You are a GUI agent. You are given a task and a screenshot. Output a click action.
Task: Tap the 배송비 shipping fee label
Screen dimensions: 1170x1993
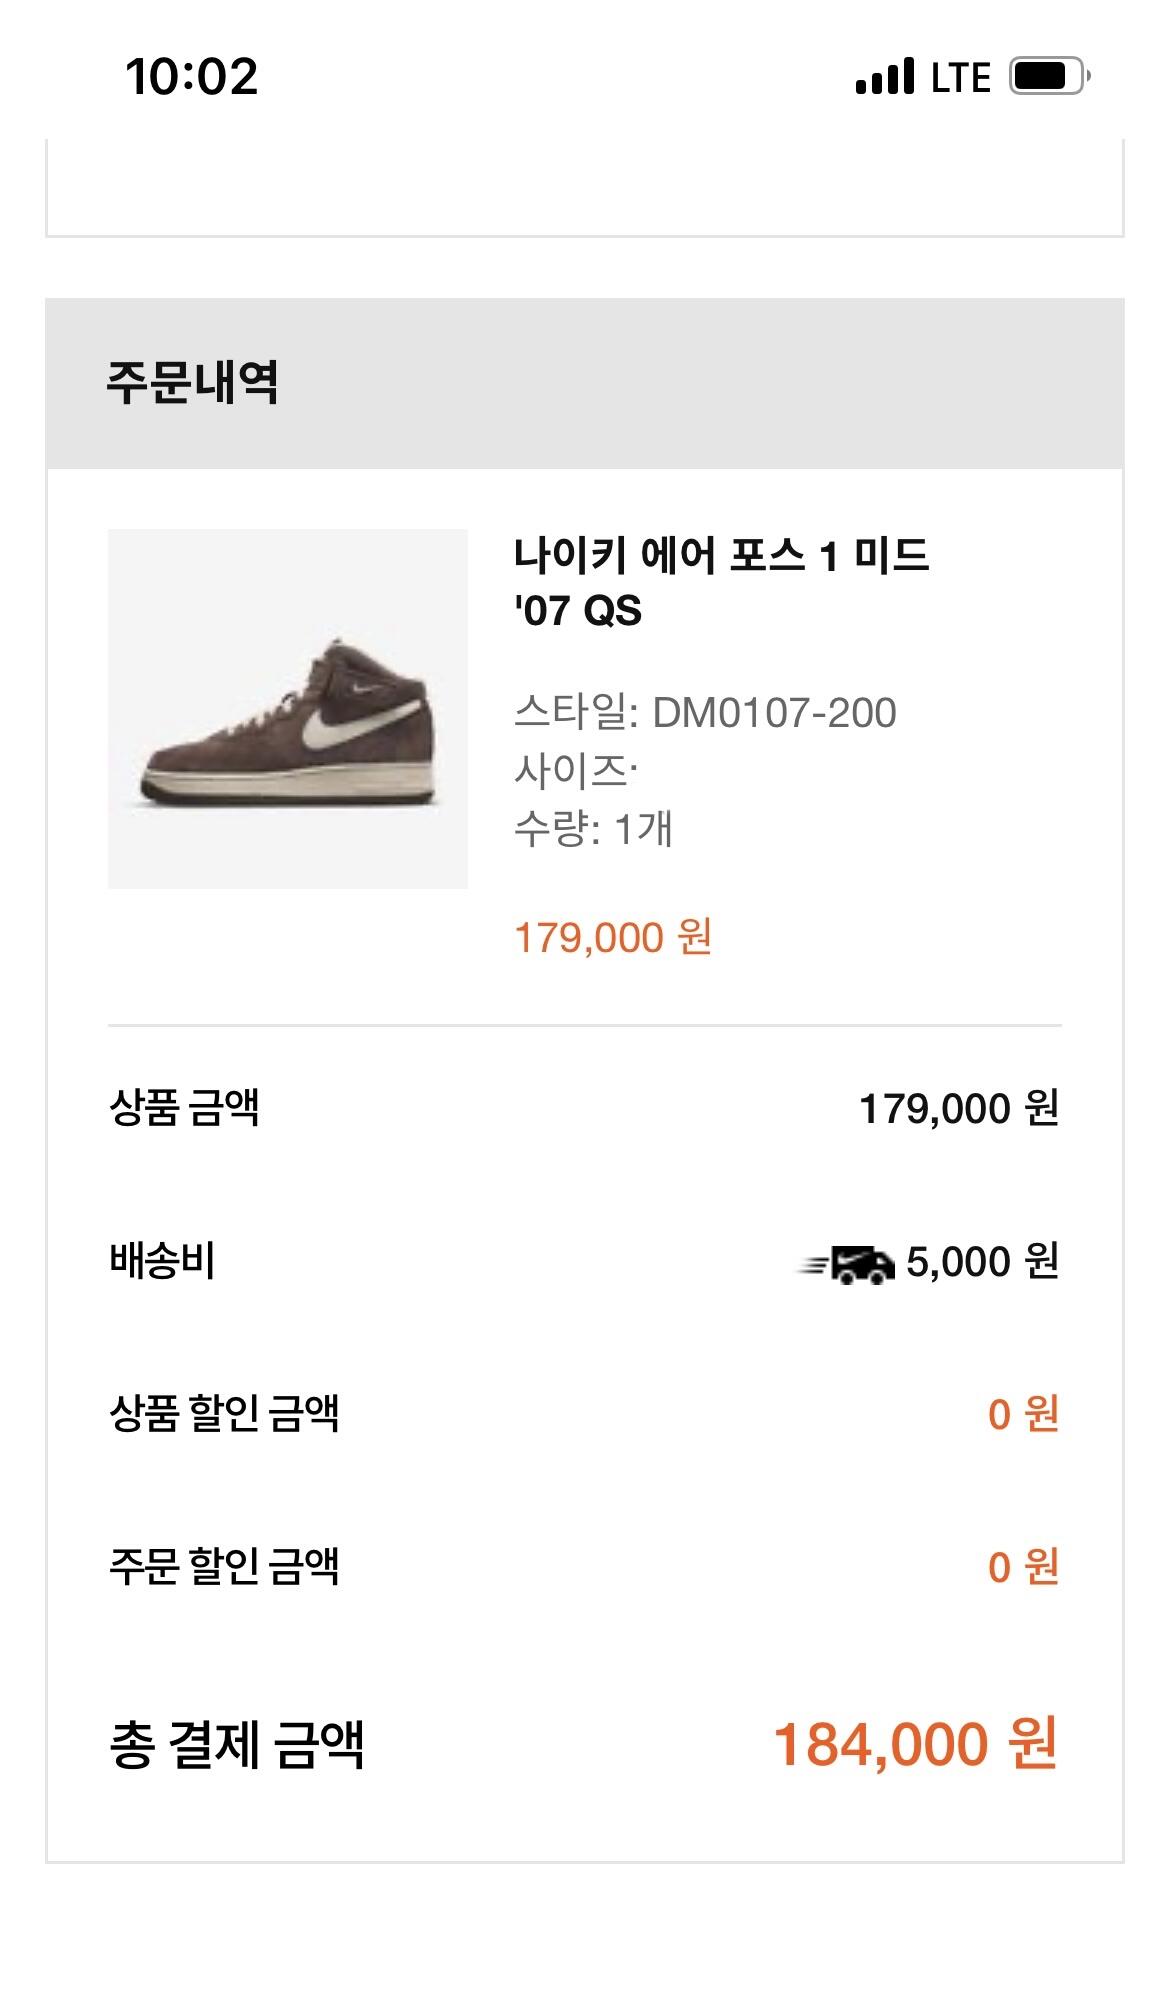pos(162,1261)
